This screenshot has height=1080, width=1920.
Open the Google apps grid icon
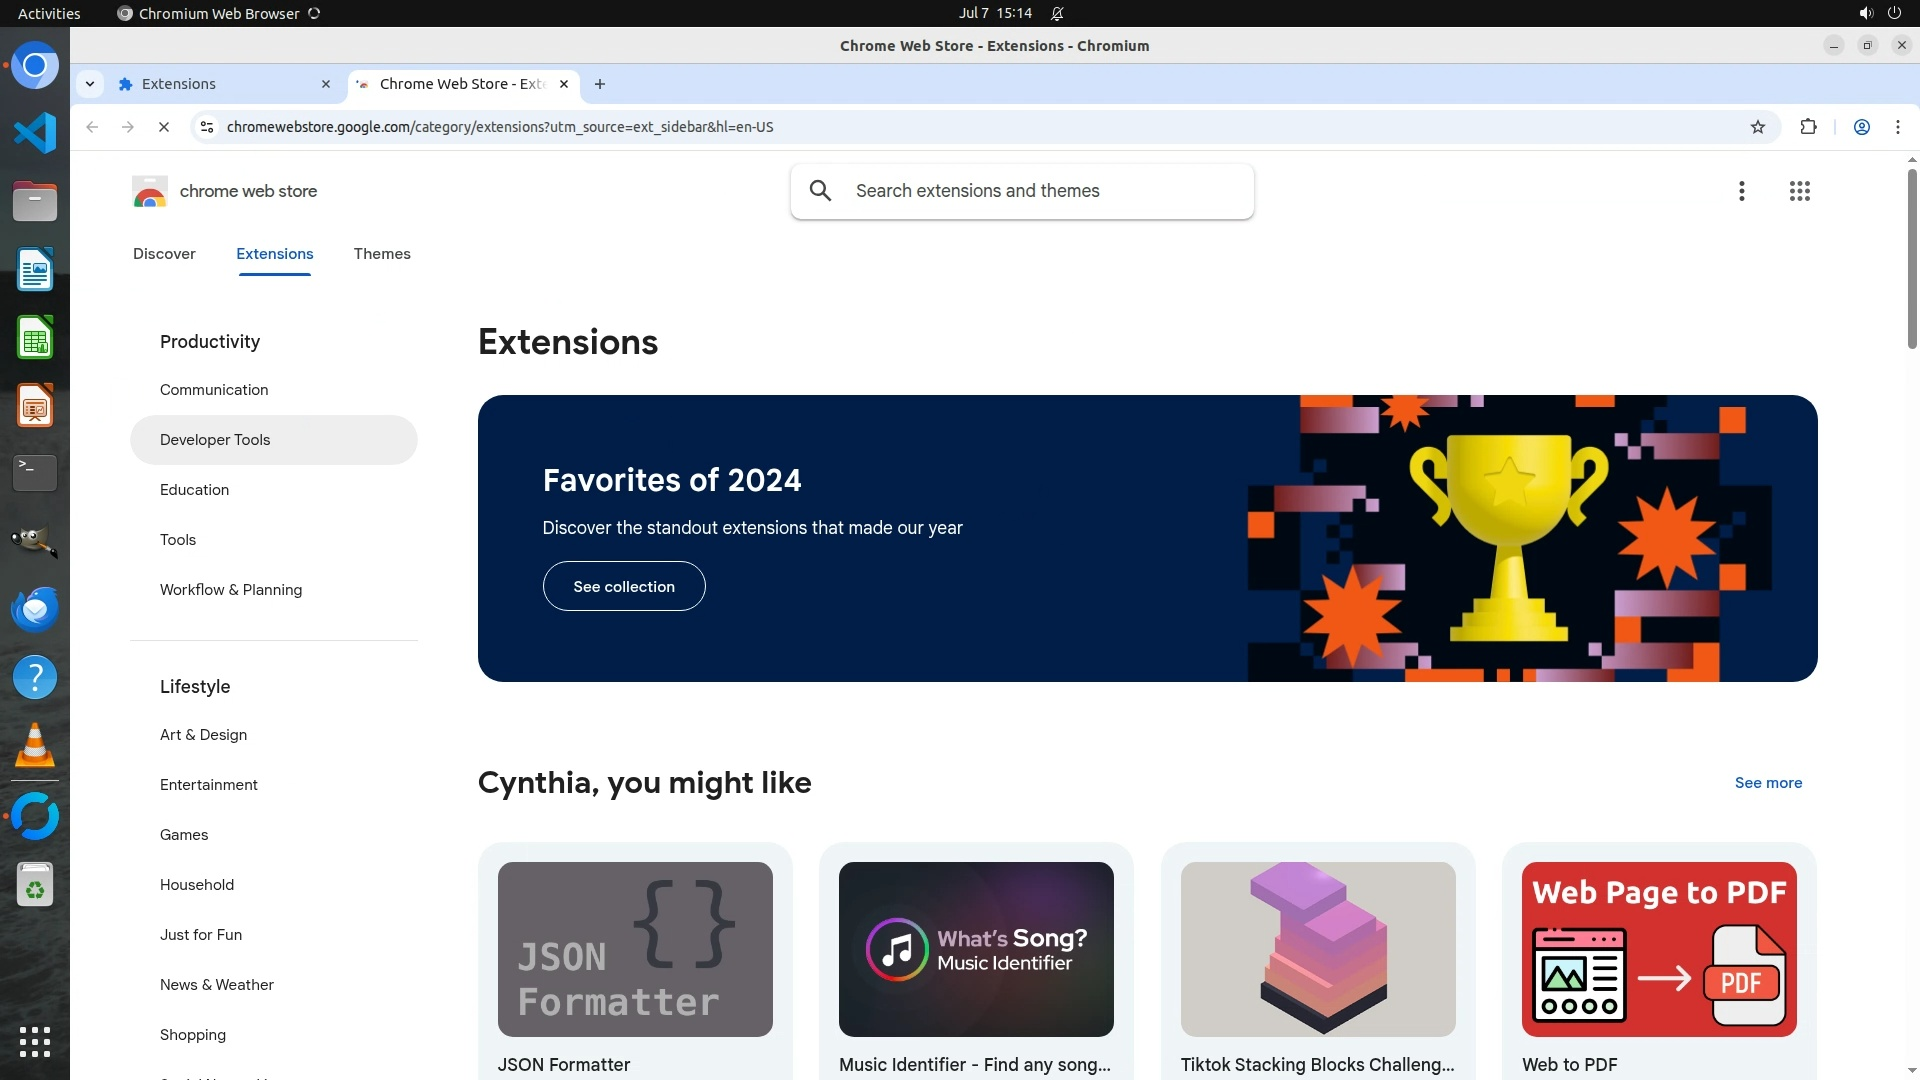[x=1799, y=191]
